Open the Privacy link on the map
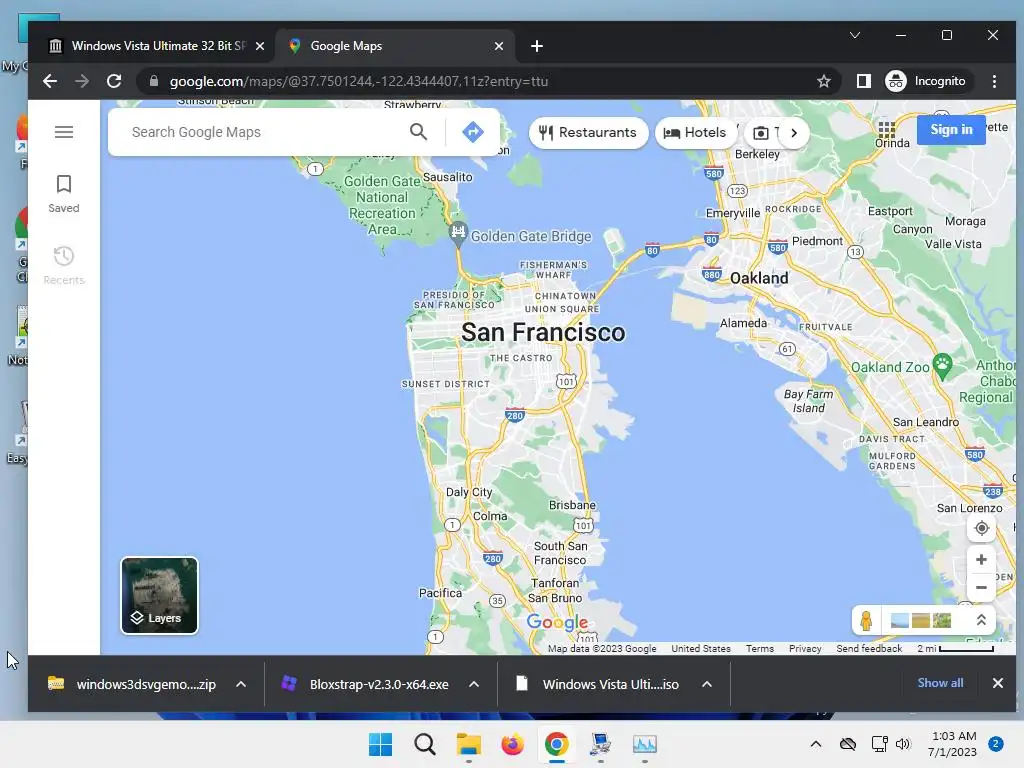 [x=805, y=648]
